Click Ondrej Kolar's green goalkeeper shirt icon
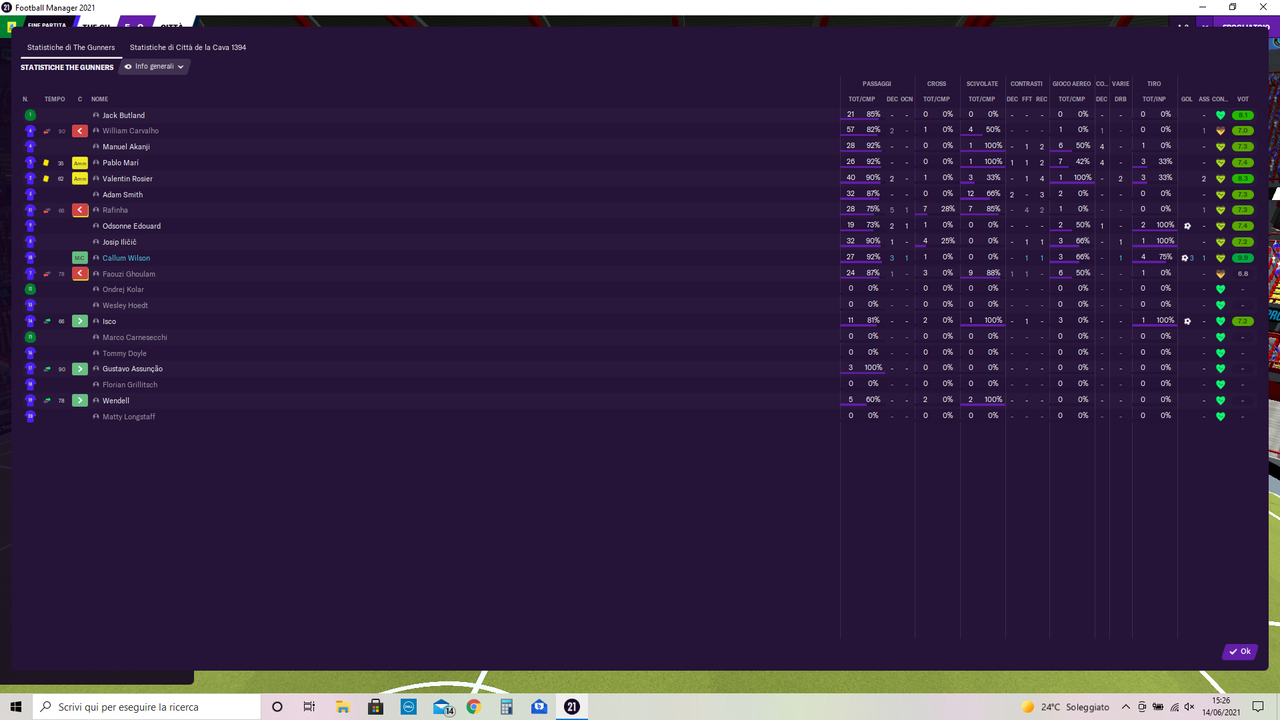The image size is (1280, 720). point(30,289)
